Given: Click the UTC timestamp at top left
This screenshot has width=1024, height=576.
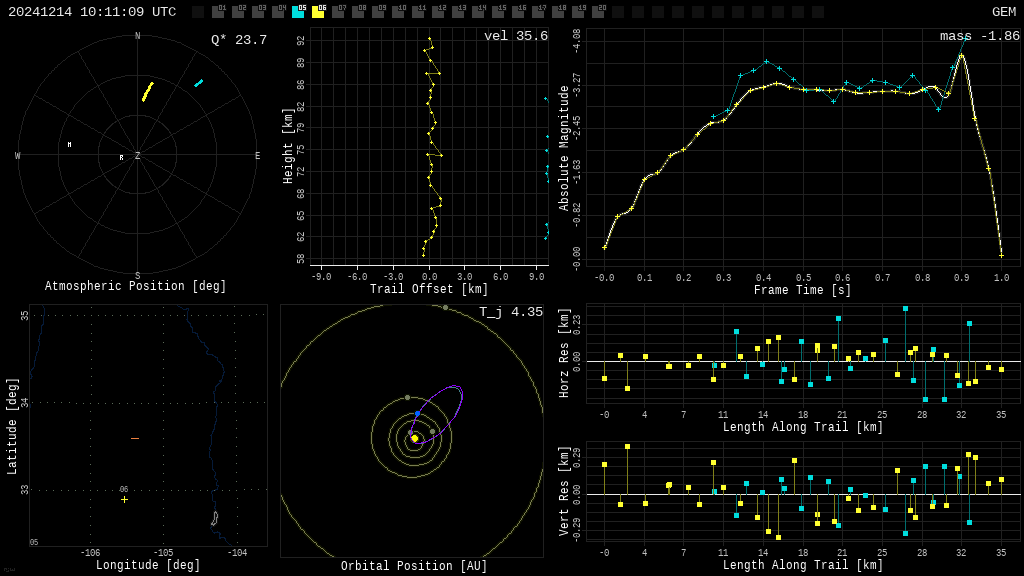Looking at the screenshot, I should (92, 12).
